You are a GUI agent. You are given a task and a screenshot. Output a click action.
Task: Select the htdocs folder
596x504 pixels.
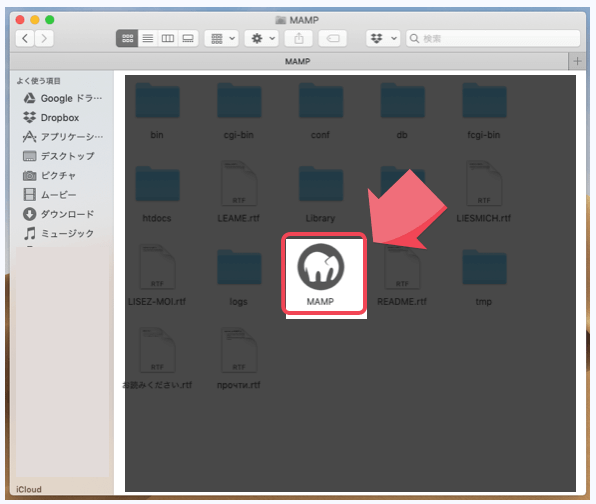tap(157, 194)
